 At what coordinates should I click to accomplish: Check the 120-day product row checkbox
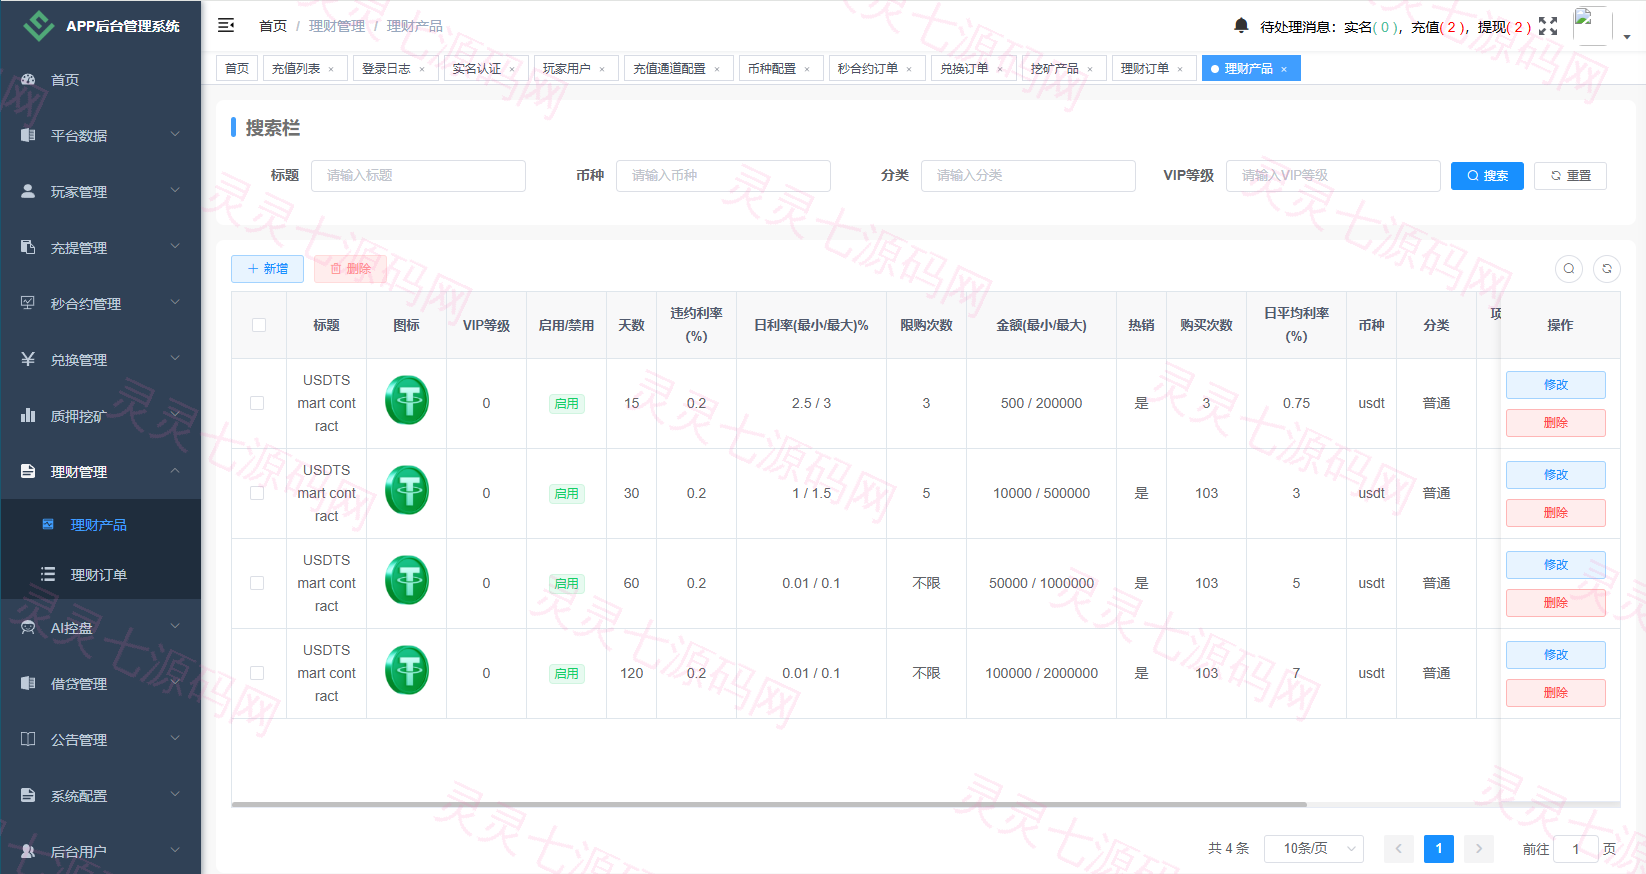(257, 673)
